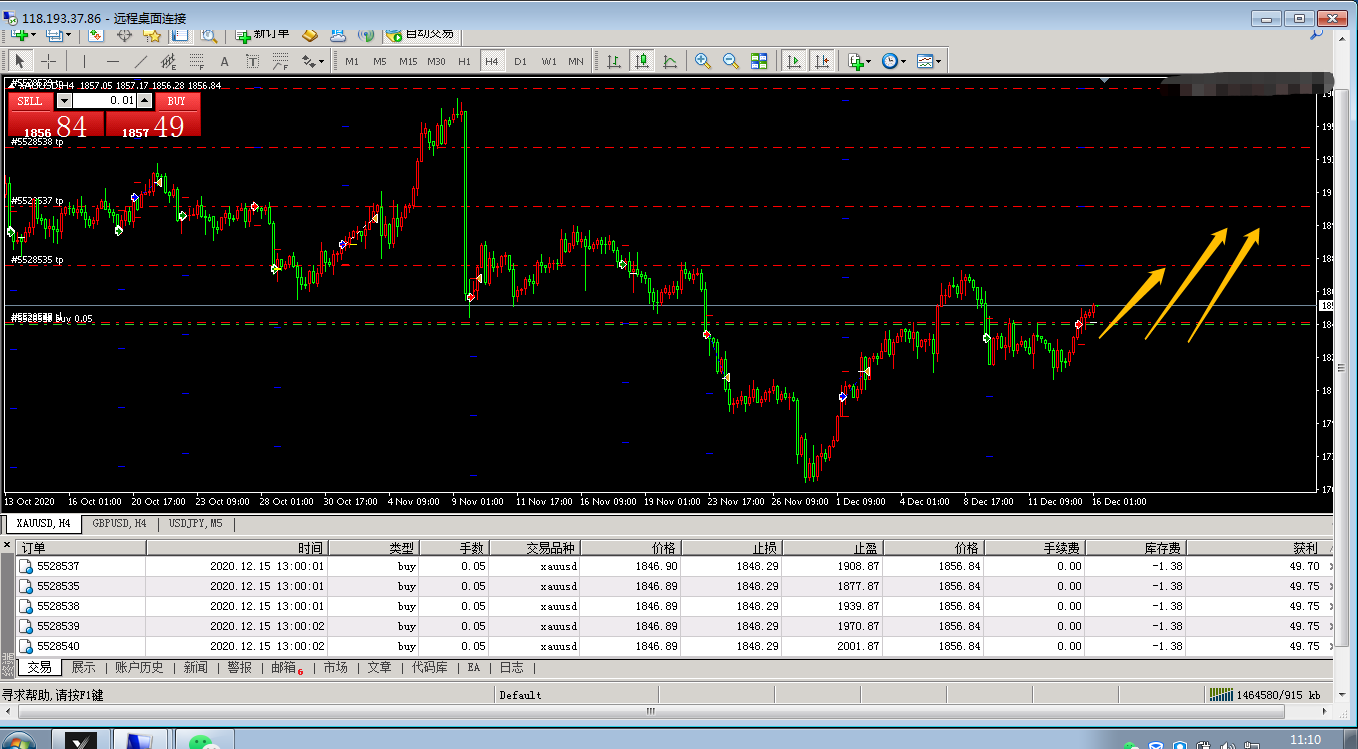Select the H1 timeframe
This screenshot has width=1358, height=749.
pos(464,61)
